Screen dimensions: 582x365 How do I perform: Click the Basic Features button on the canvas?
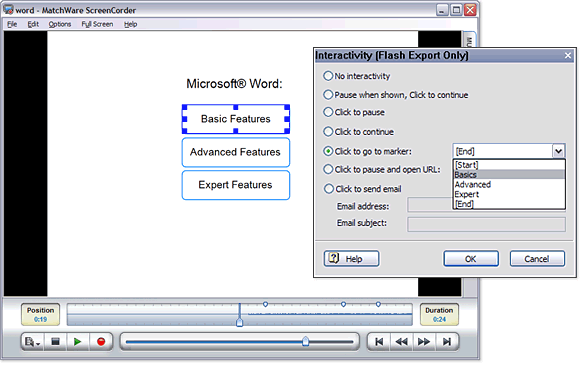pos(236,119)
